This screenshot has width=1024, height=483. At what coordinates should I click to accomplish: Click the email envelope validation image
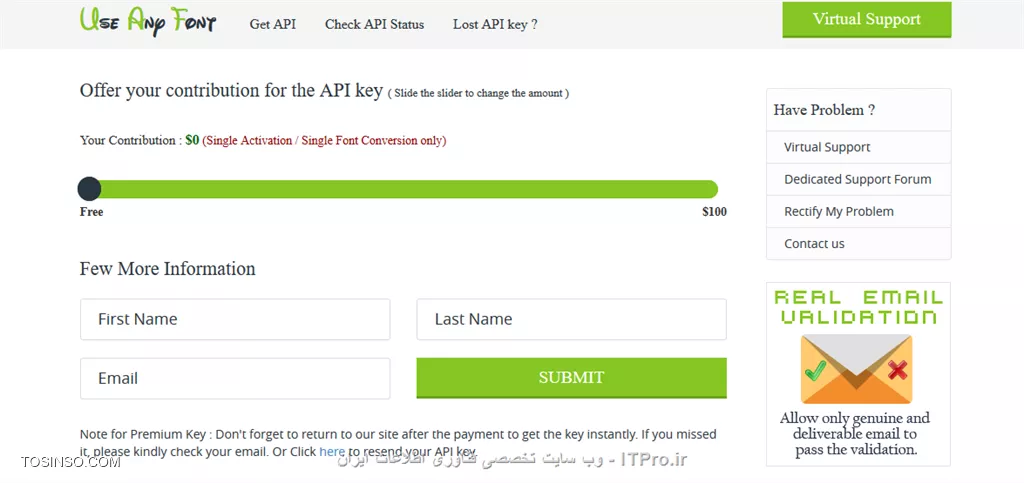pos(856,369)
